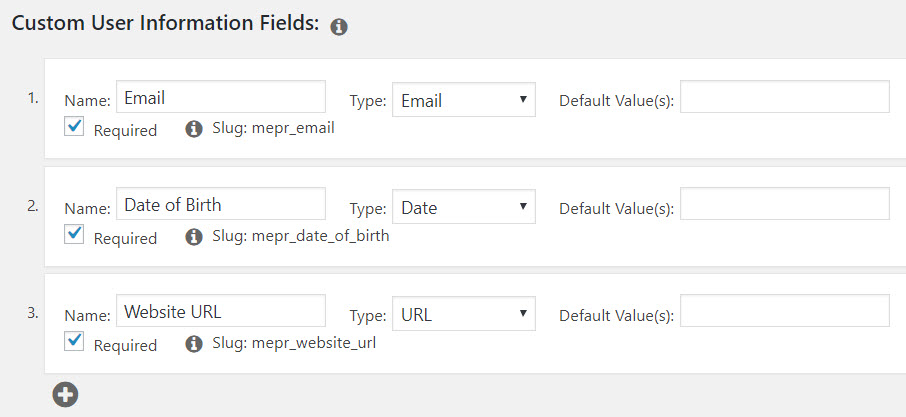Click the Name field containing Email
Screen dimensions: 906x417
pos(221,97)
